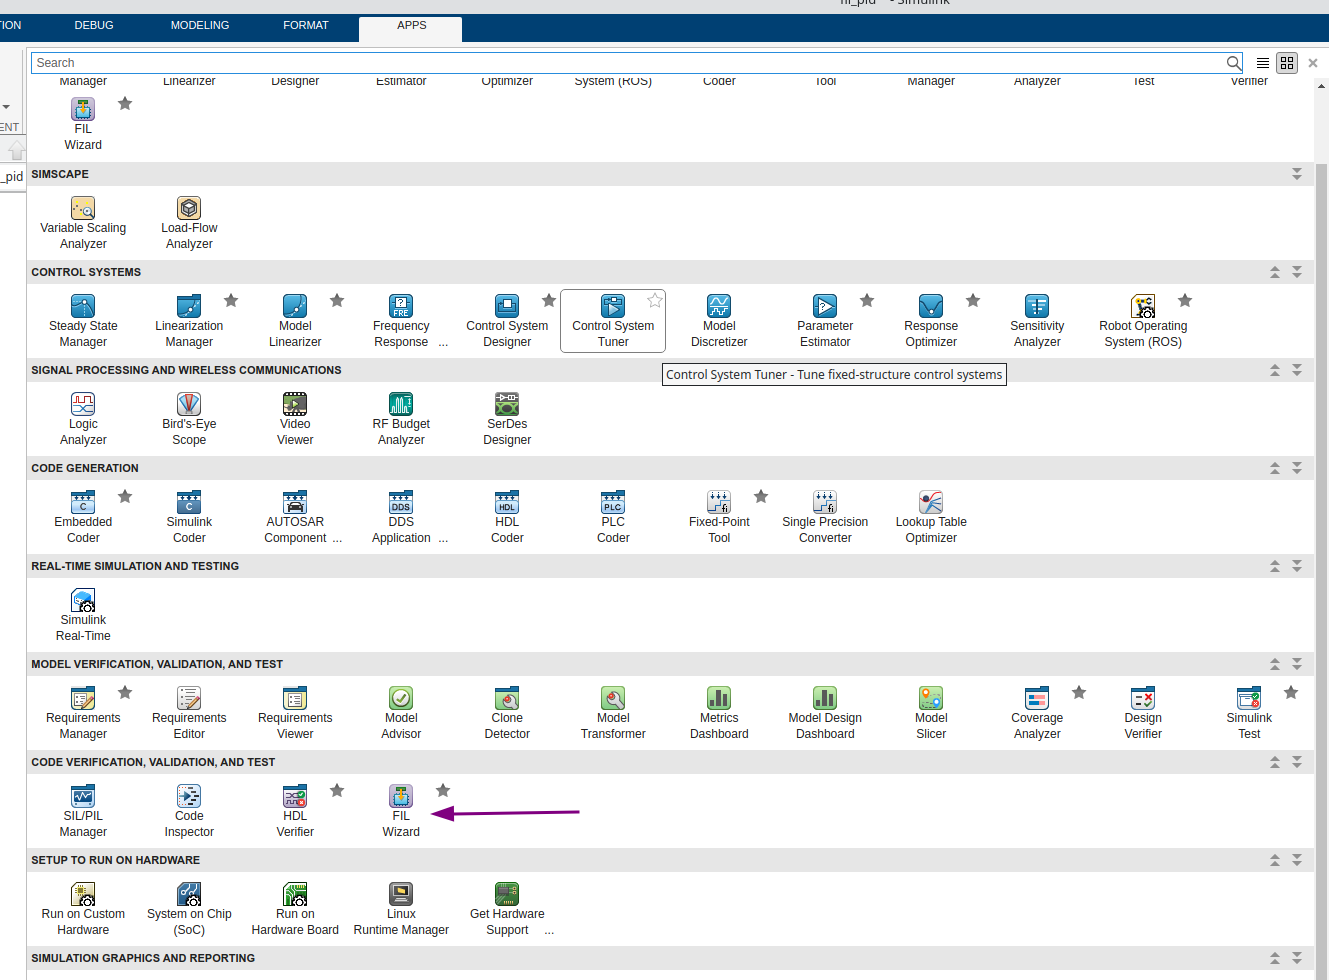This screenshot has width=1329, height=980.
Task: Launch the Logic Analyzer
Action: tap(83, 418)
